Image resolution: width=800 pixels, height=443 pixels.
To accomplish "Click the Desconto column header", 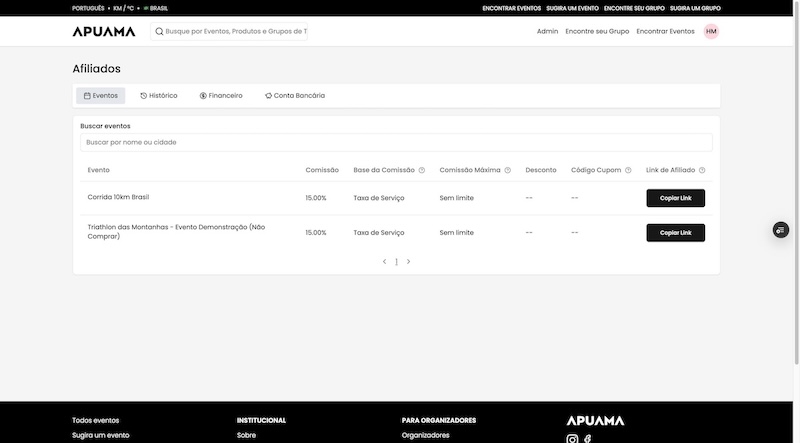I will pos(541,170).
